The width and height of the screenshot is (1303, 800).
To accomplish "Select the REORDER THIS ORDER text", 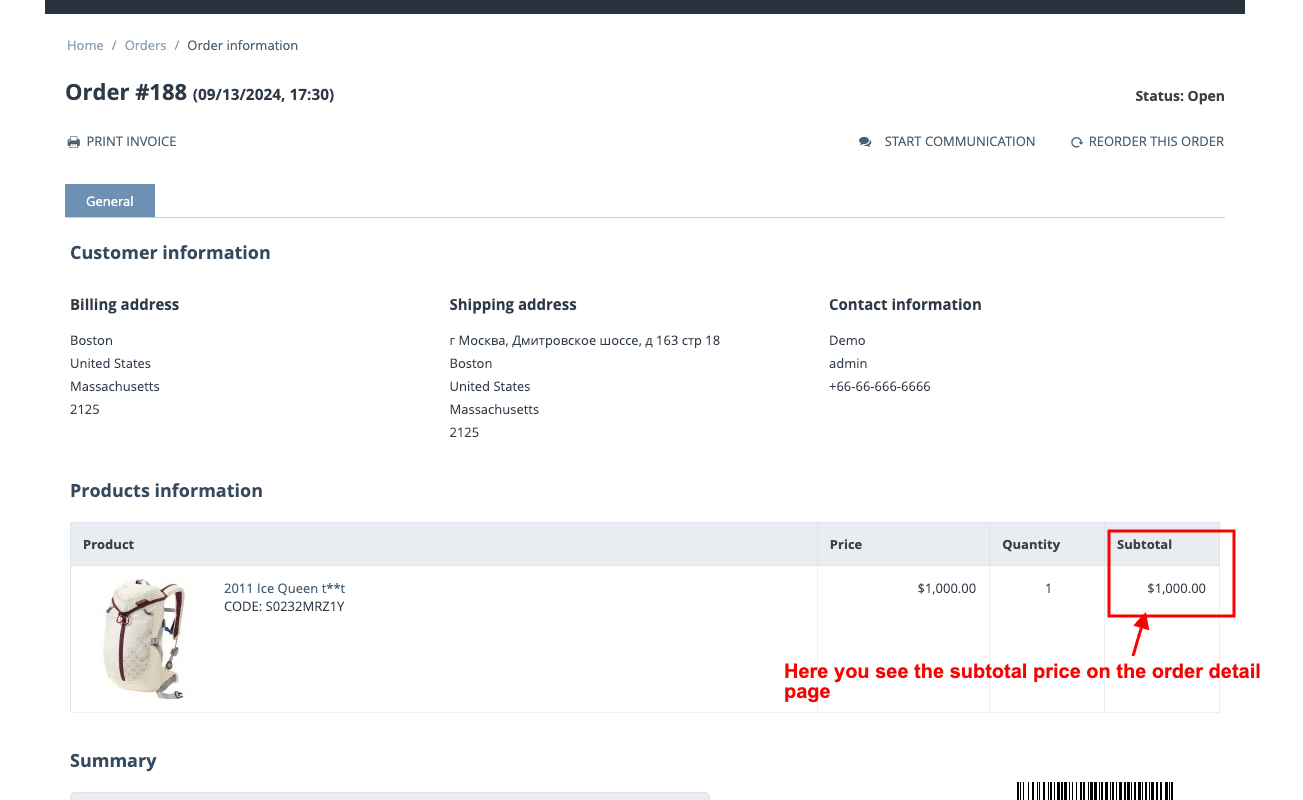I will pos(1156,141).
